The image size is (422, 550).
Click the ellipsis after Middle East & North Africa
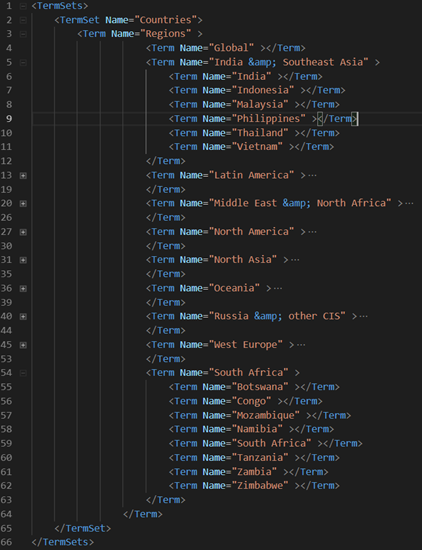tap(409, 203)
